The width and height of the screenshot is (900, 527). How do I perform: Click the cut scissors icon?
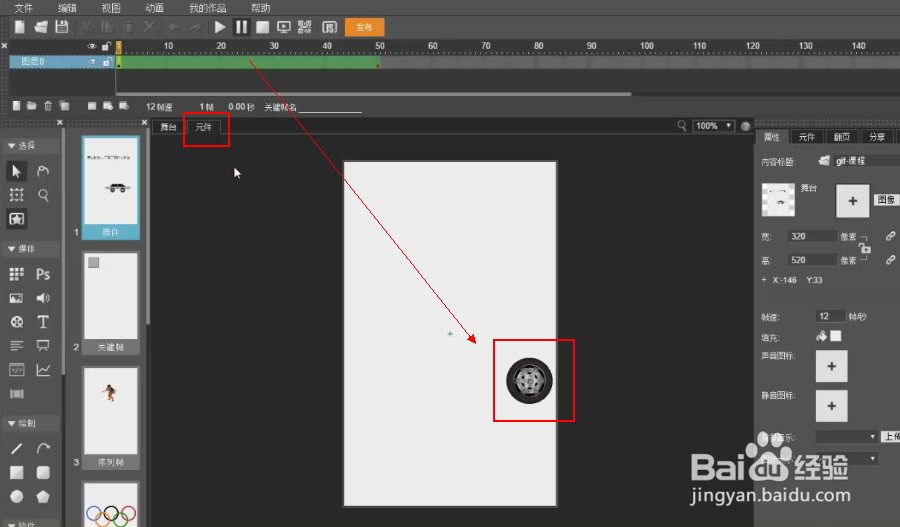[87, 27]
